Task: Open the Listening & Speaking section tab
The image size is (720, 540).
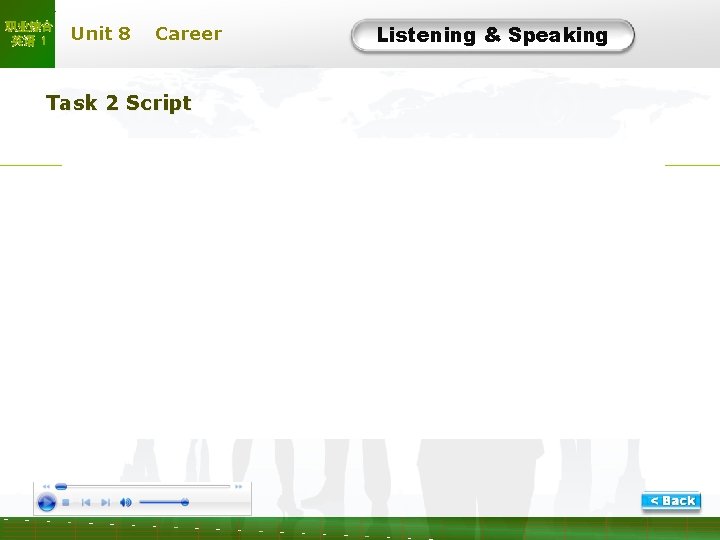Action: 493,35
